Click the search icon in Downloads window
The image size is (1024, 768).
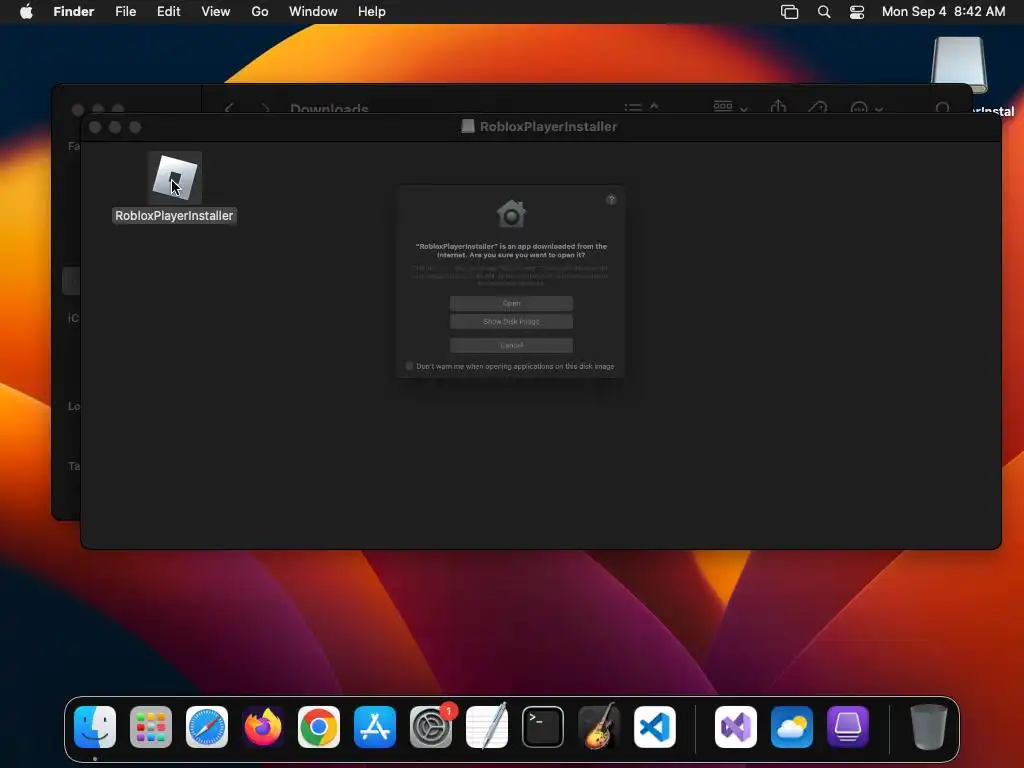(942, 108)
